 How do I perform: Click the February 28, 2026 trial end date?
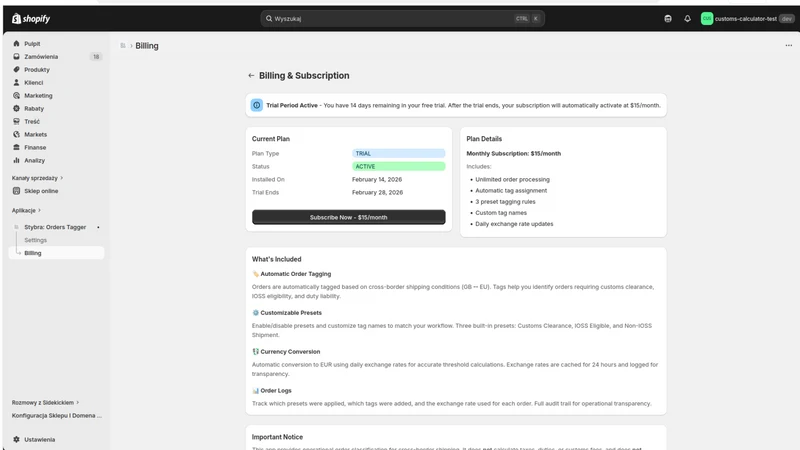[378, 192]
